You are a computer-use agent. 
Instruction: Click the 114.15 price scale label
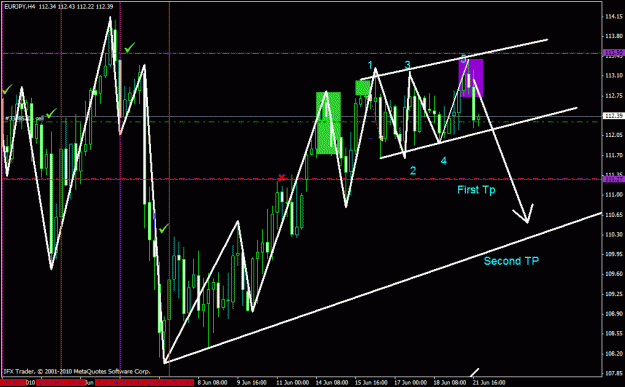click(614, 17)
